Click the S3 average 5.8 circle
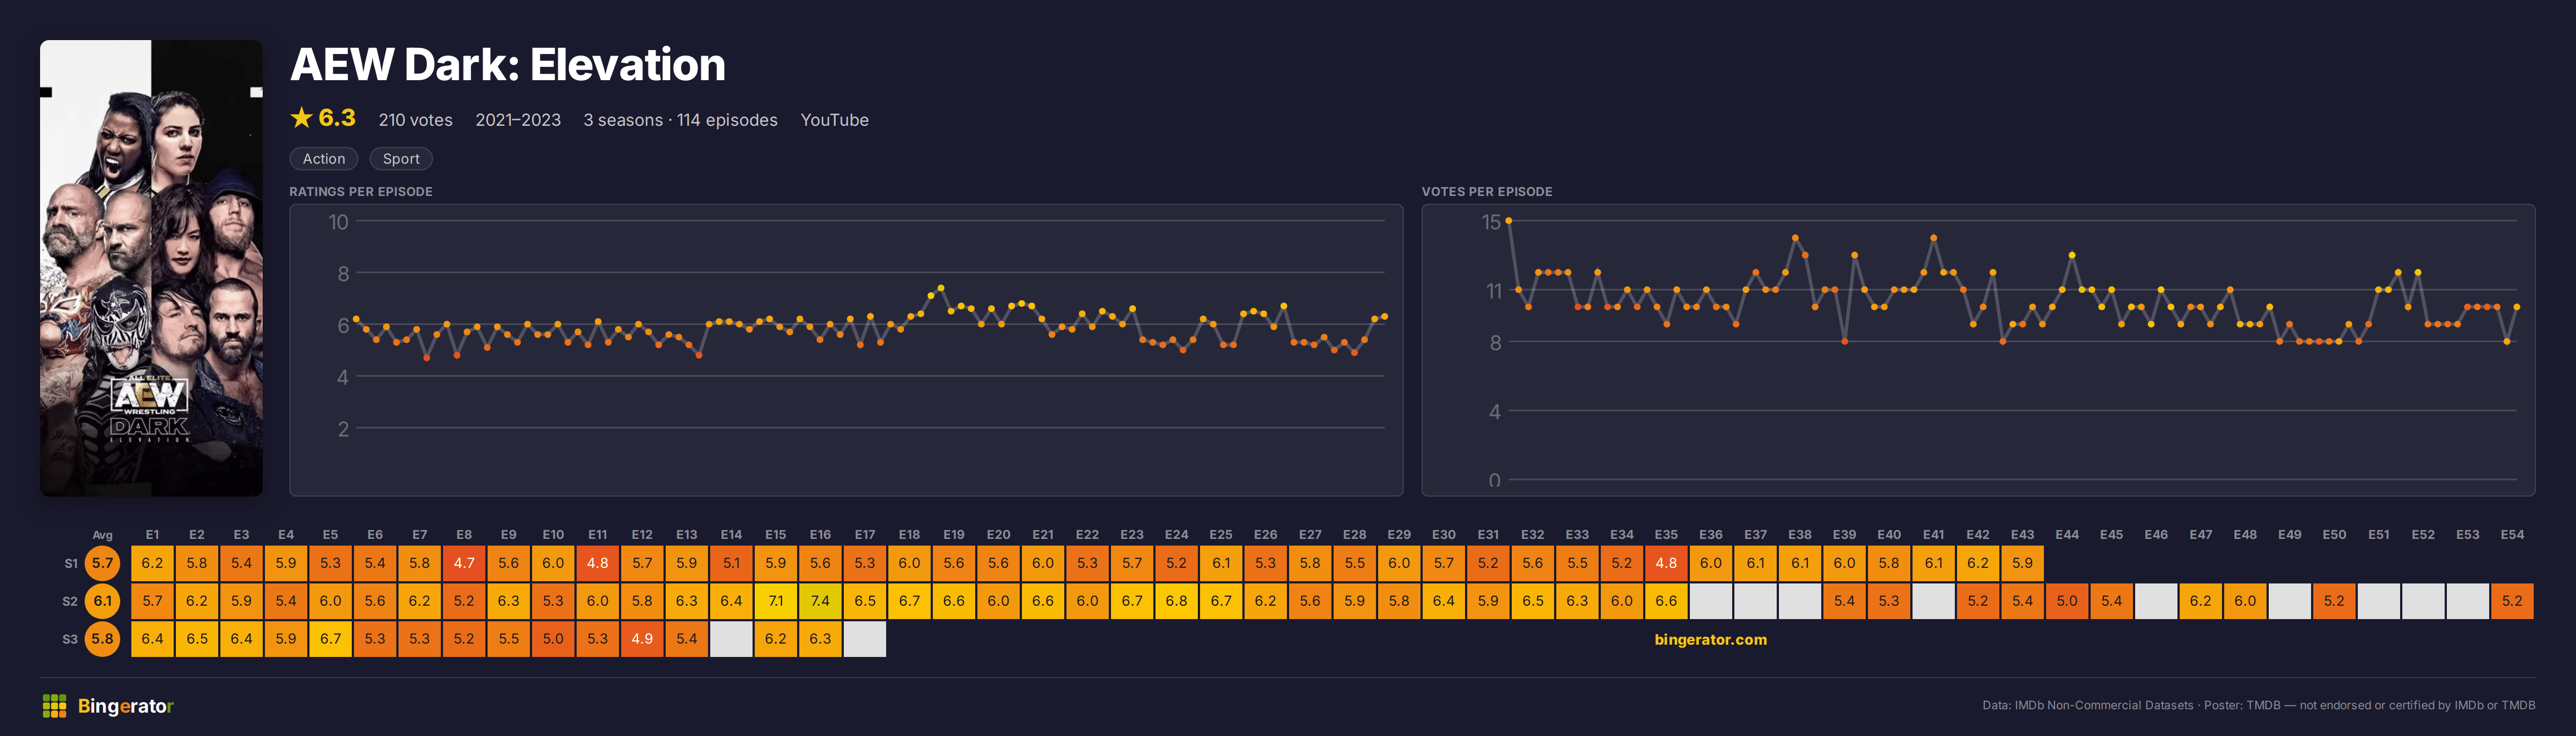The width and height of the screenshot is (2576, 736). [x=102, y=639]
